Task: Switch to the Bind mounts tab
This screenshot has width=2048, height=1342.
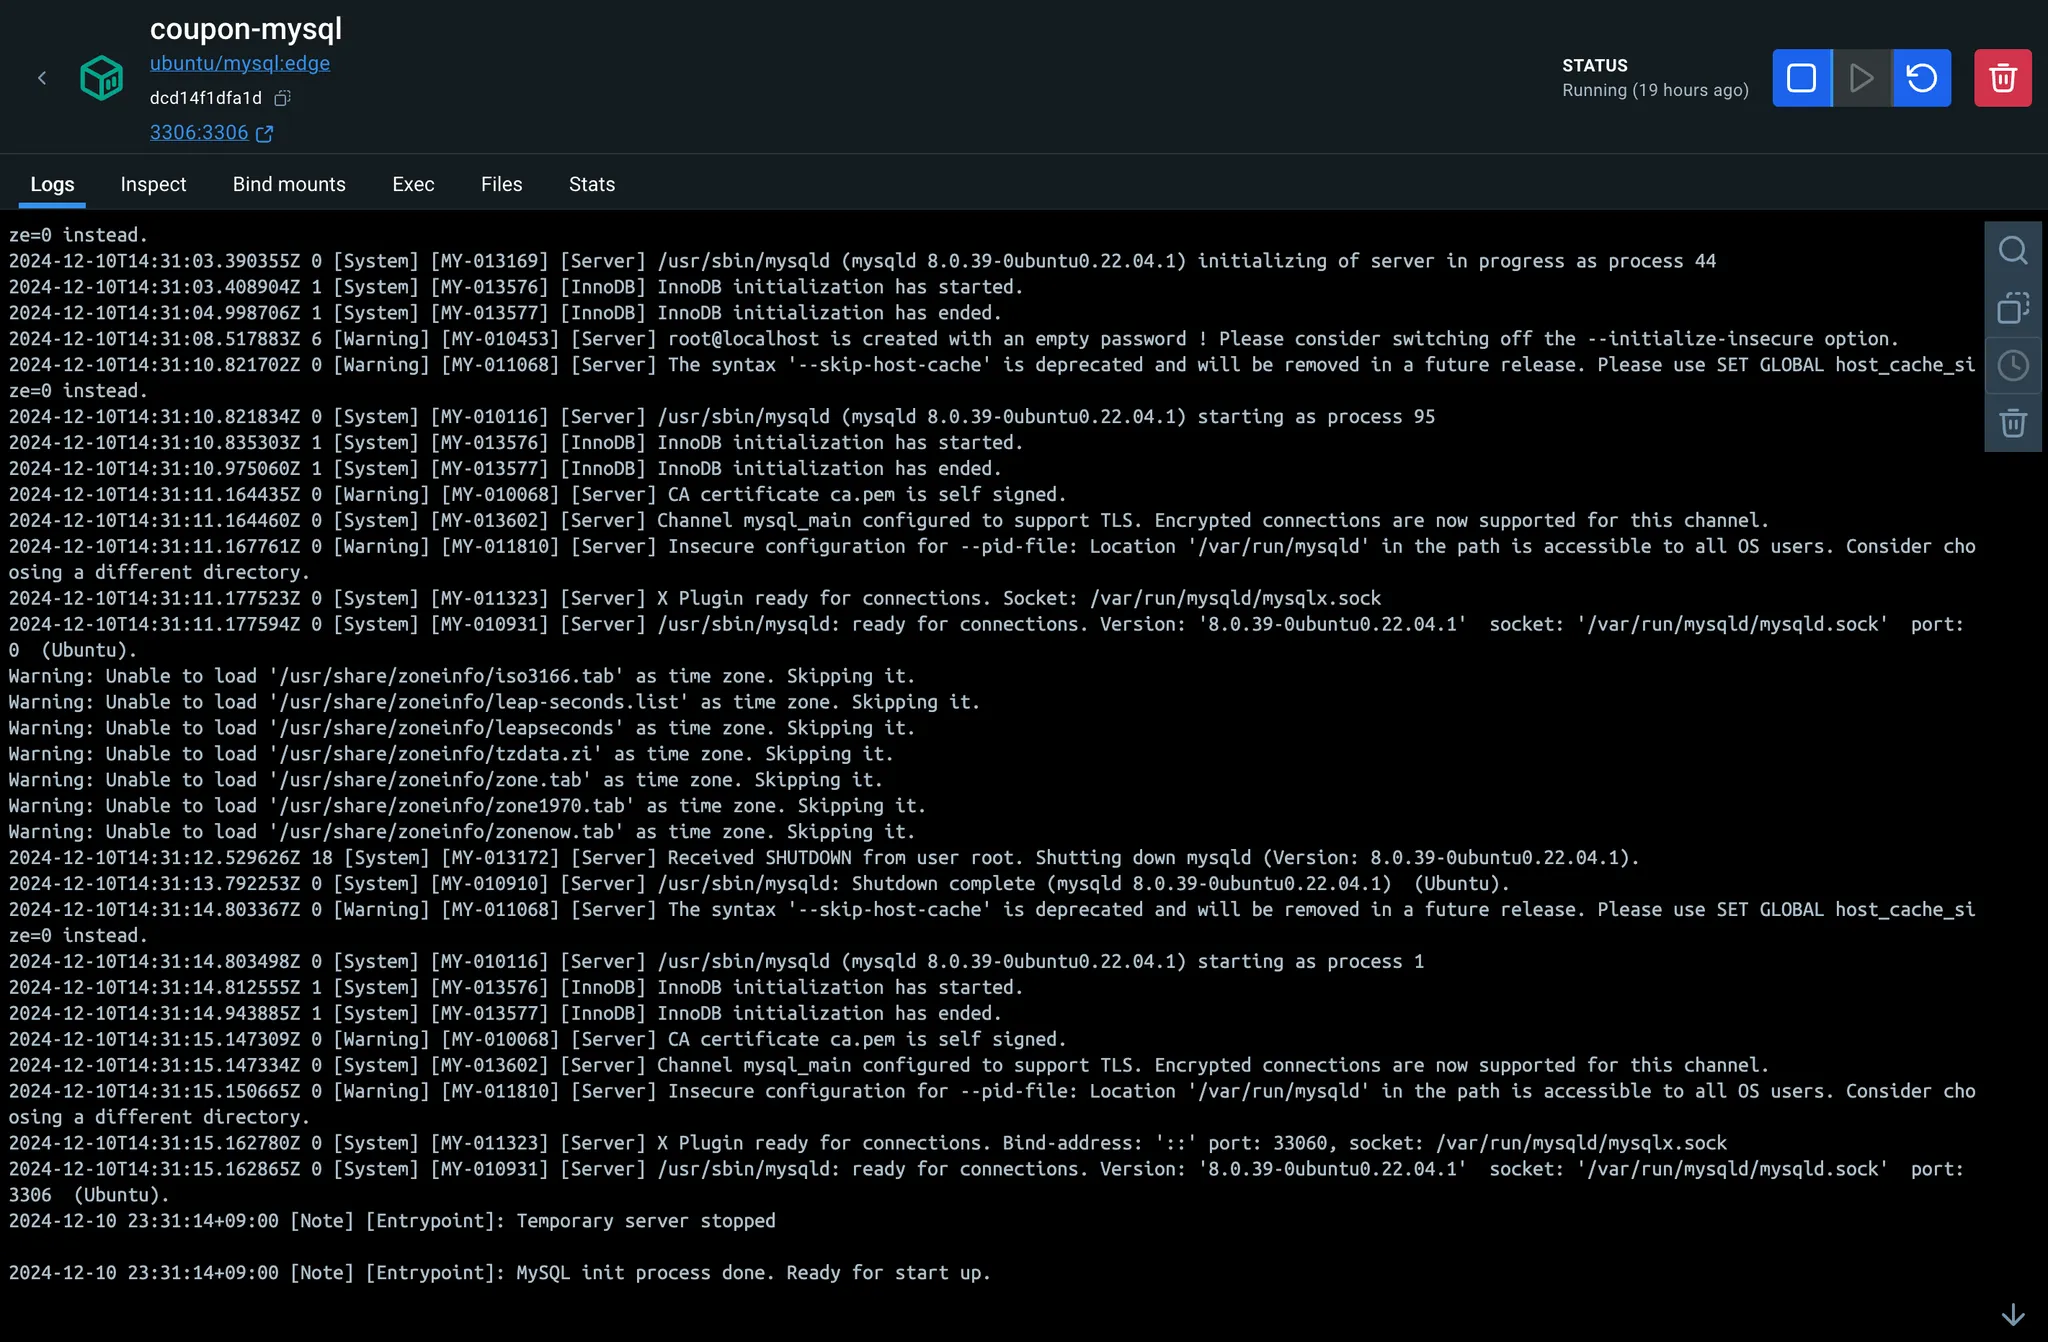Action: click(289, 184)
